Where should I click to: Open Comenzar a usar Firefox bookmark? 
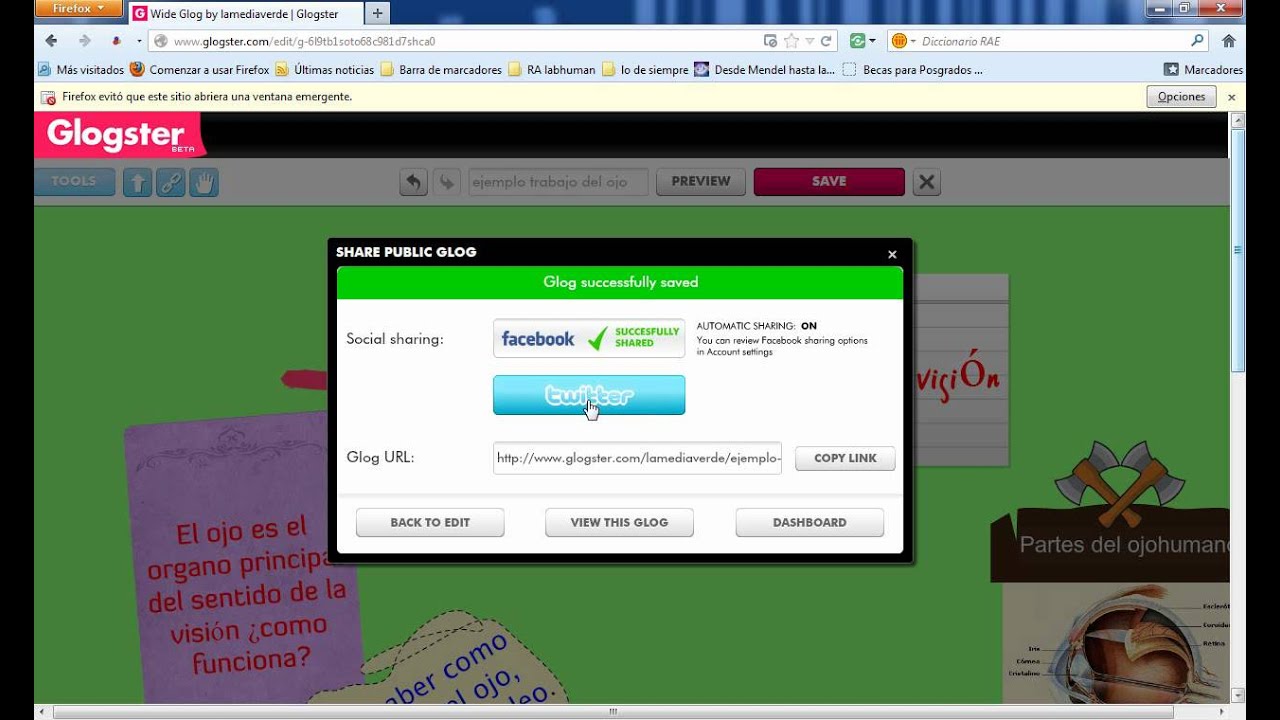200,70
